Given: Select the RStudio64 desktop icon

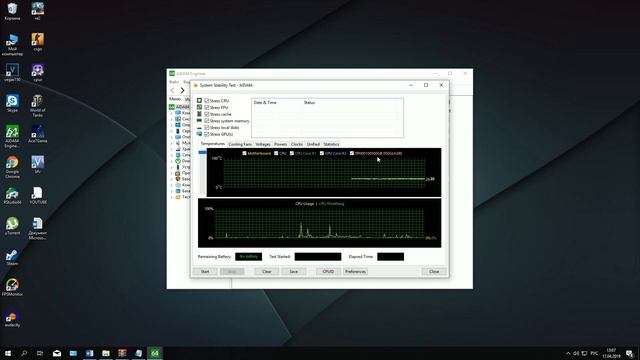Looking at the screenshot, I should coord(12,195).
